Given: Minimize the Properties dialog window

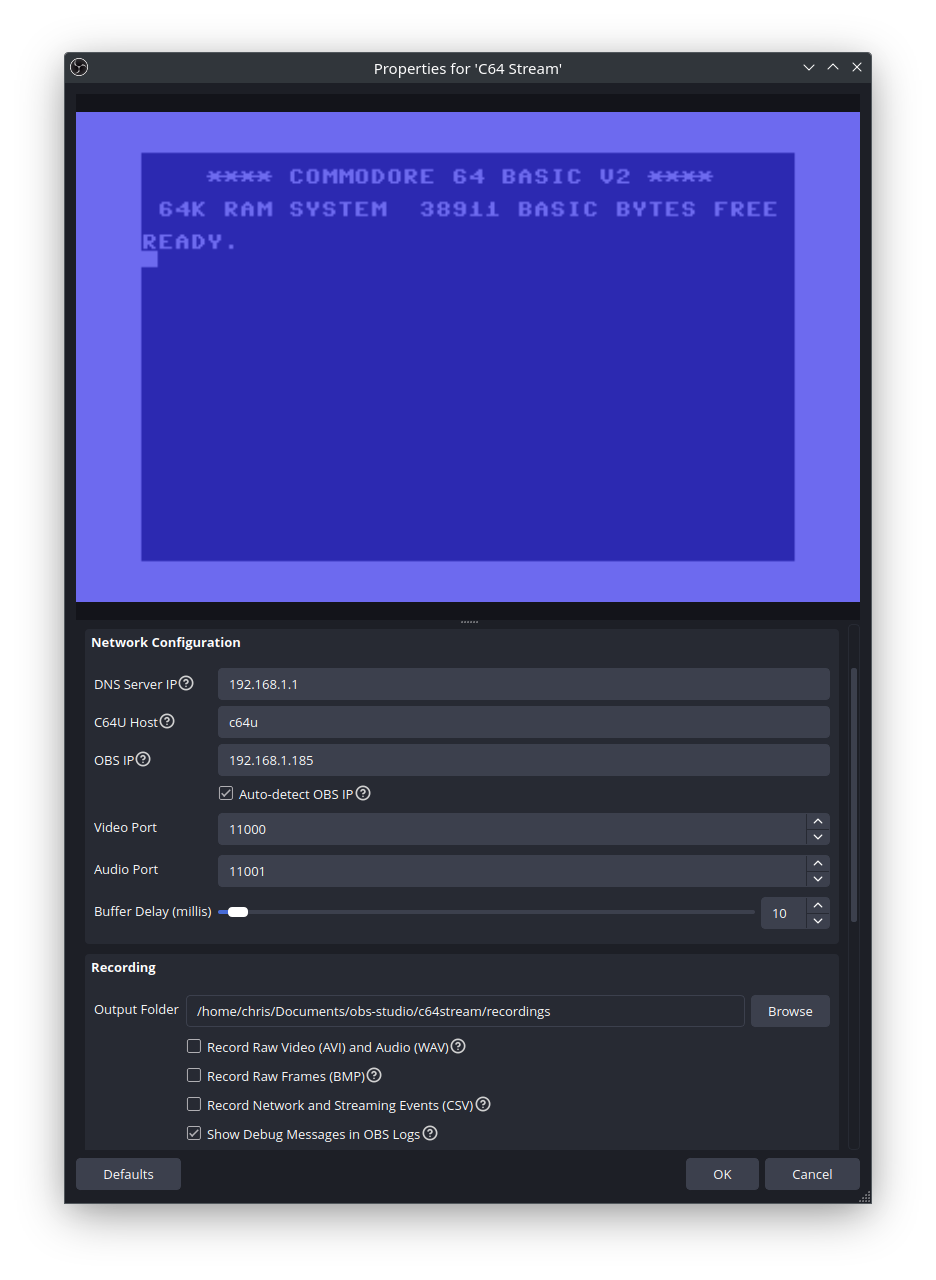Looking at the screenshot, I should pos(809,67).
